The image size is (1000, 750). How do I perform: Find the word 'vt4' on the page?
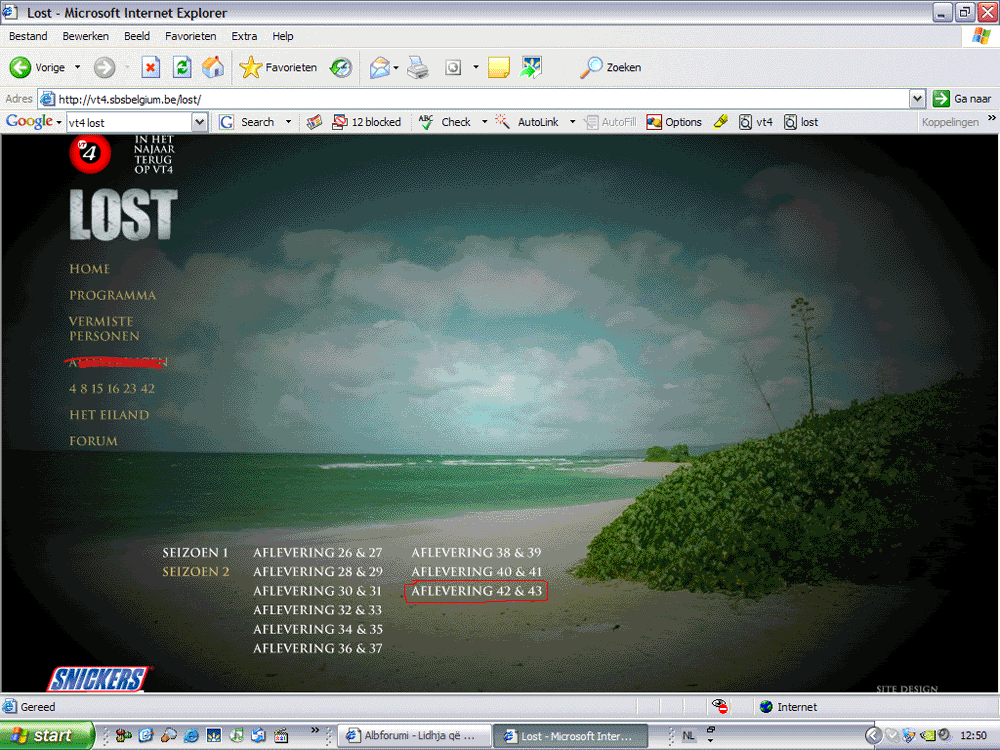pyautogui.click(x=756, y=122)
